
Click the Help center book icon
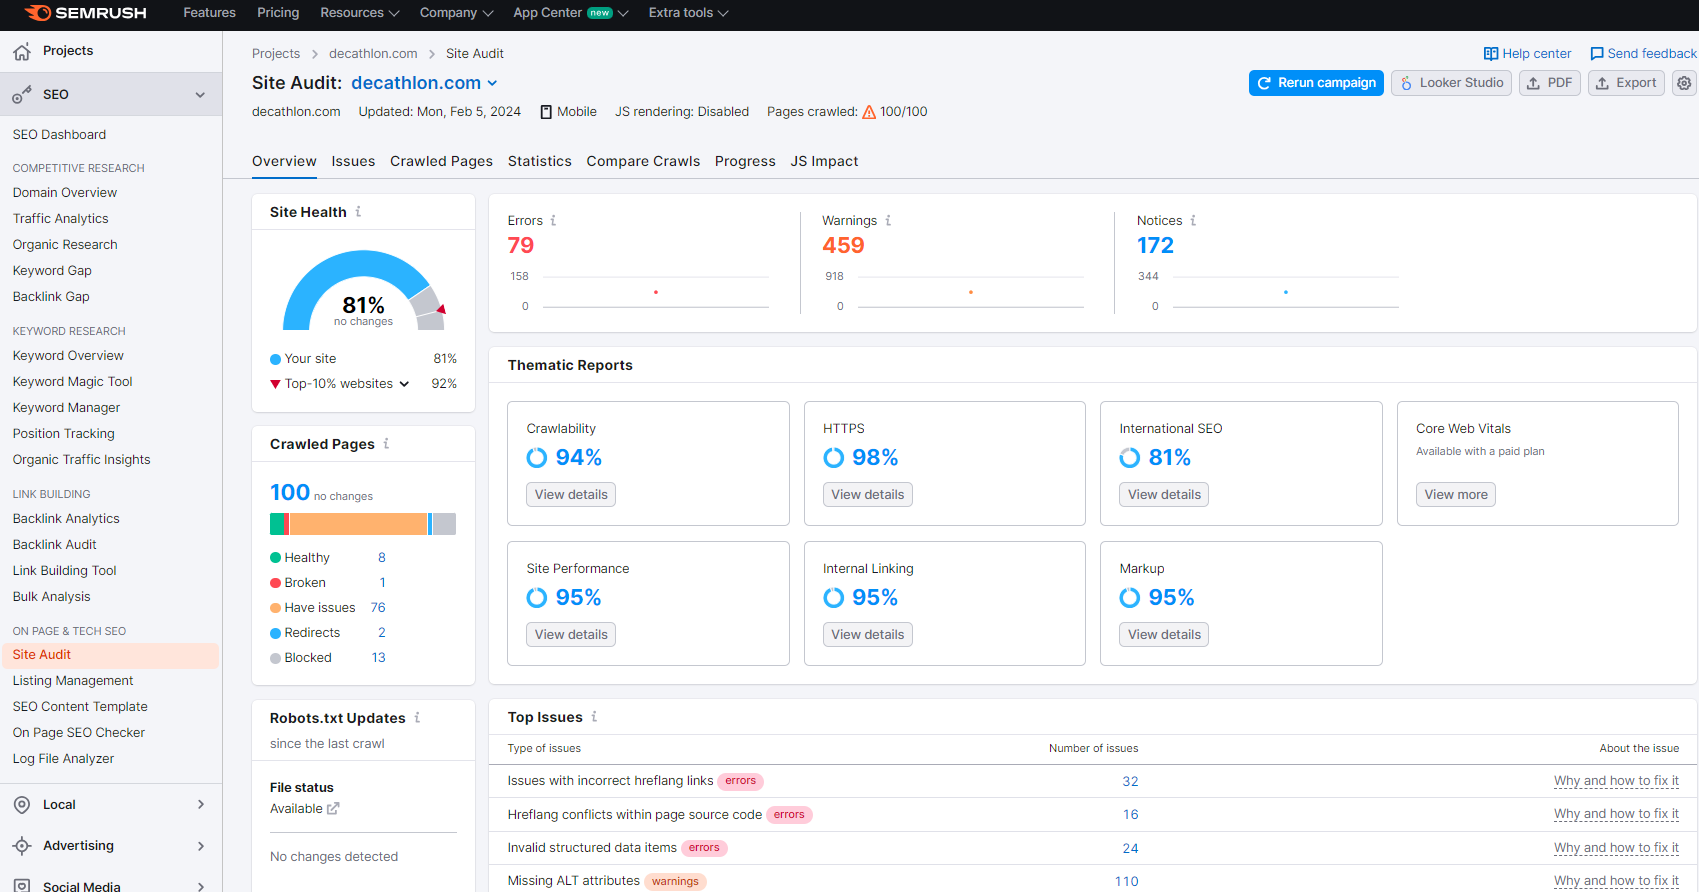click(x=1491, y=54)
